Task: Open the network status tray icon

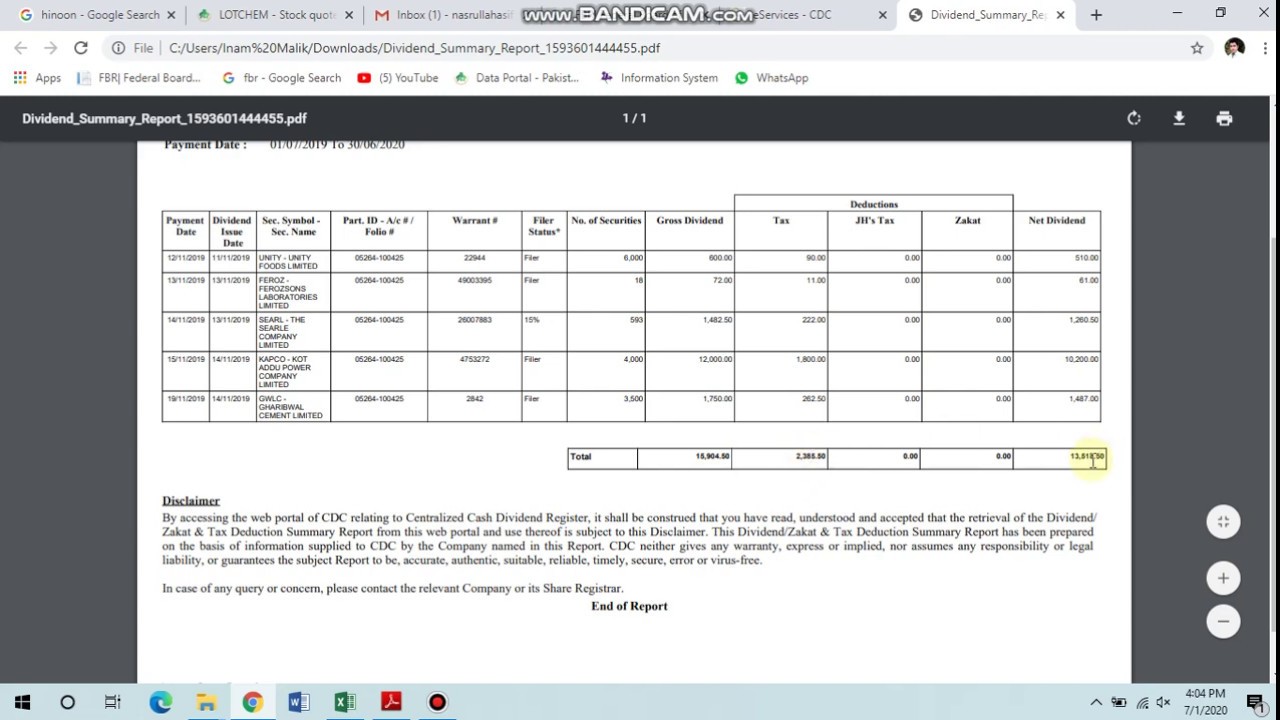Action: click(x=1141, y=702)
